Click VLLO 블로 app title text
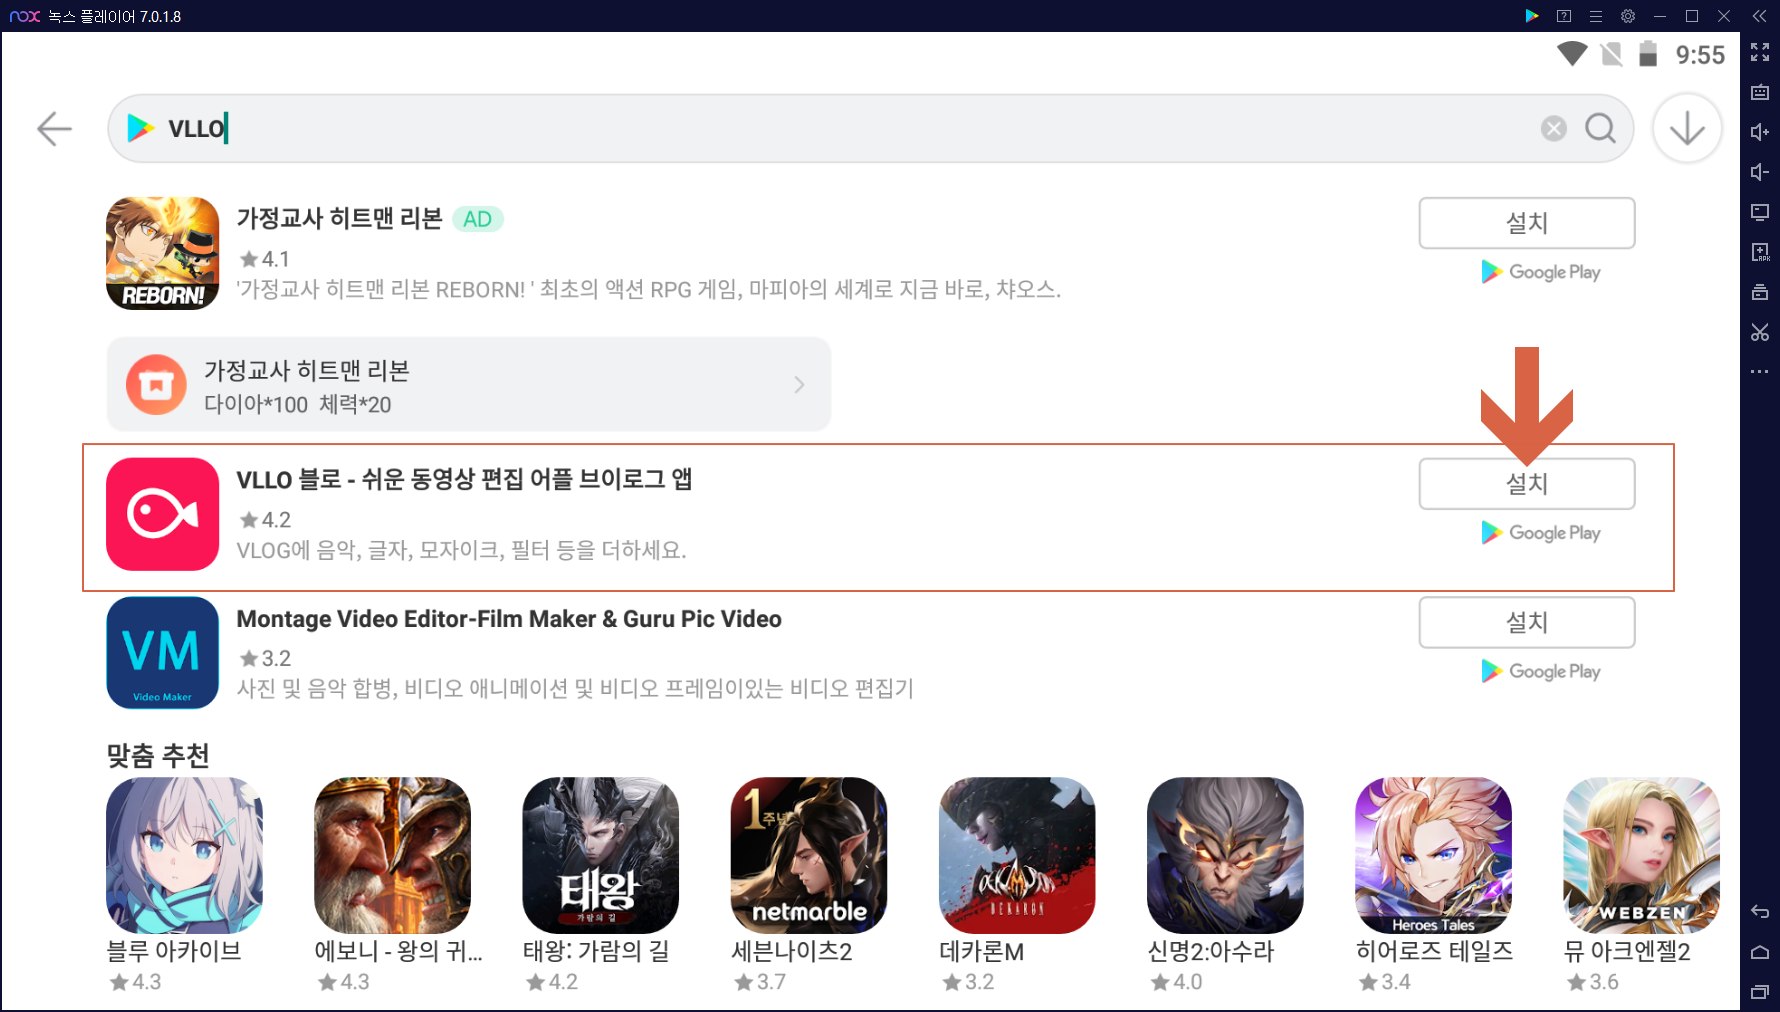 click(464, 480)
